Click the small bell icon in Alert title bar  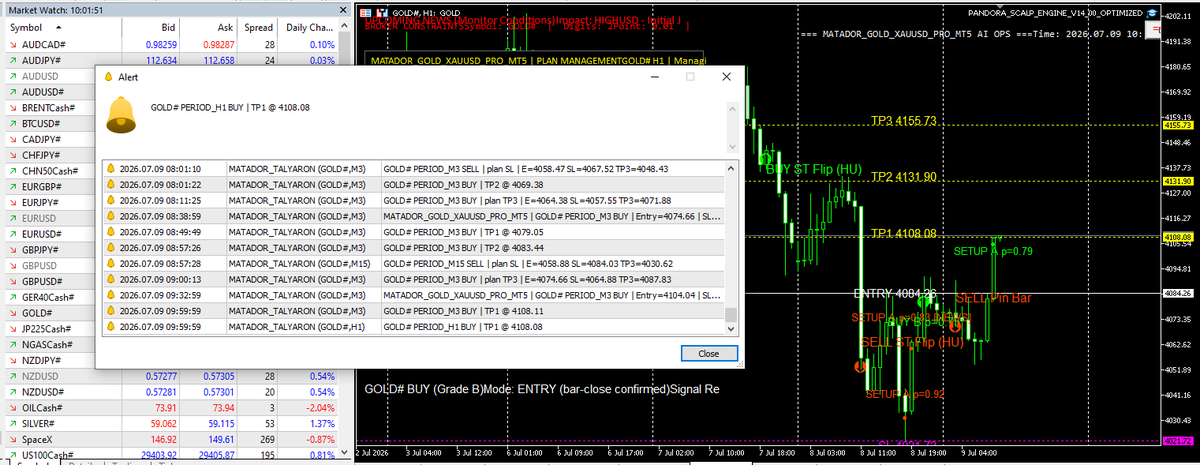109,76
